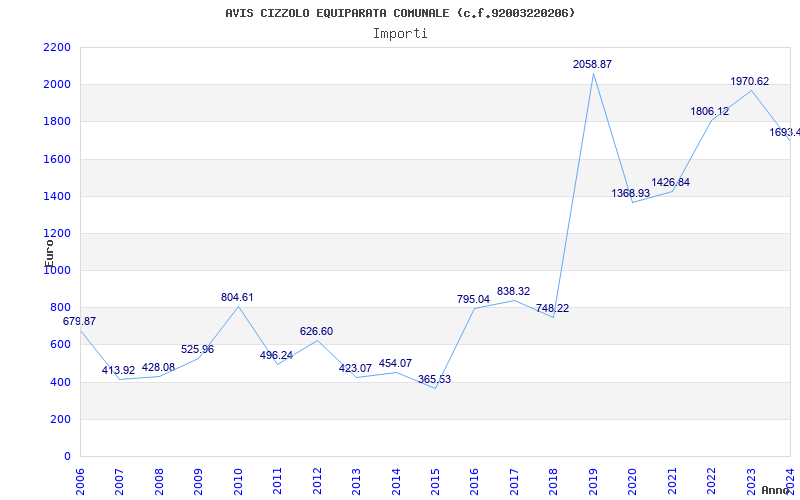Click the 1200 value on the Euro axis

point(57,234)
